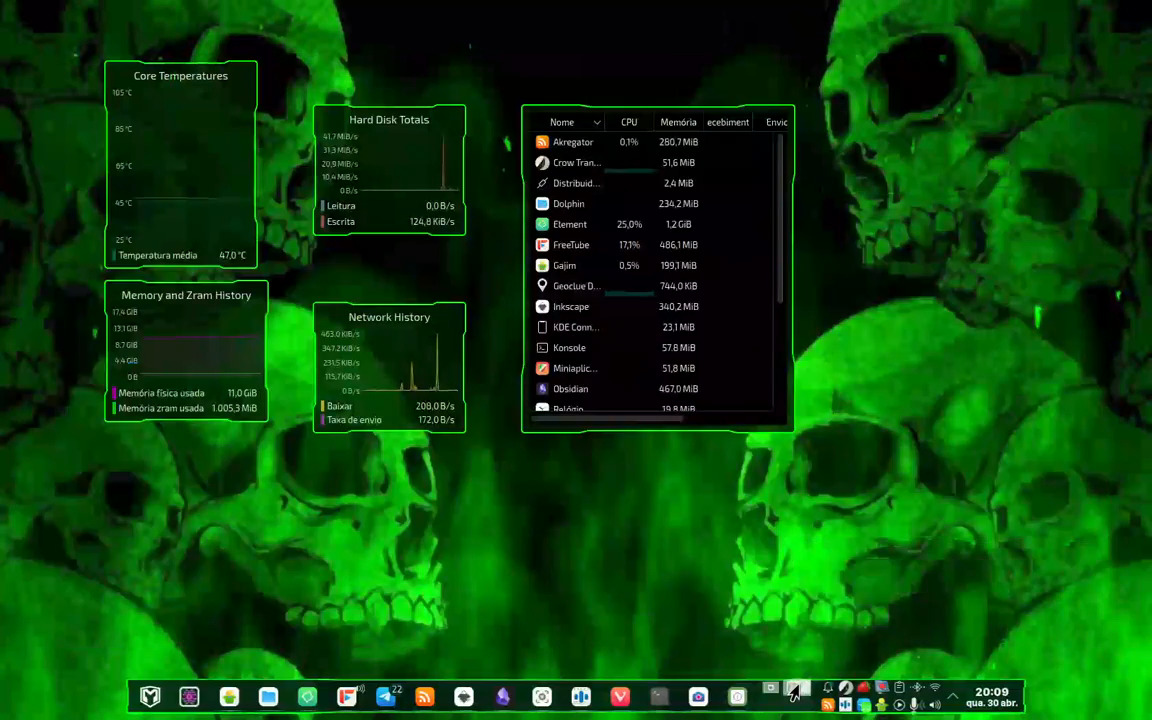This screenshot has height=720, width=1152.
Task: Select the Gajim process row
Action: [x=652, y=265]
